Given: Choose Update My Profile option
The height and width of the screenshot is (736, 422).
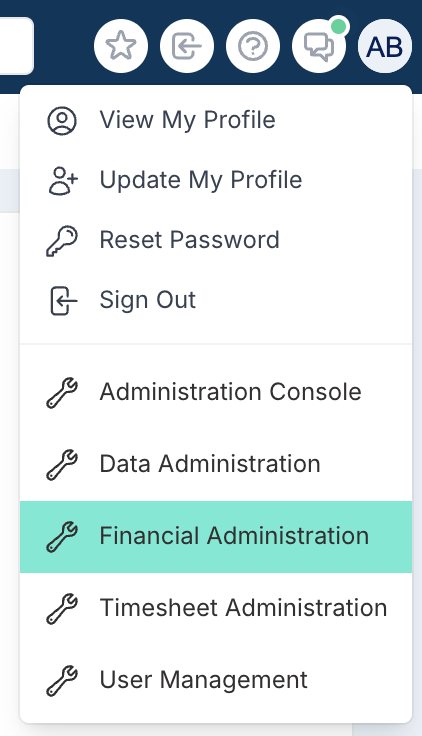Looking at the screenshot, I should coord(216,180).
